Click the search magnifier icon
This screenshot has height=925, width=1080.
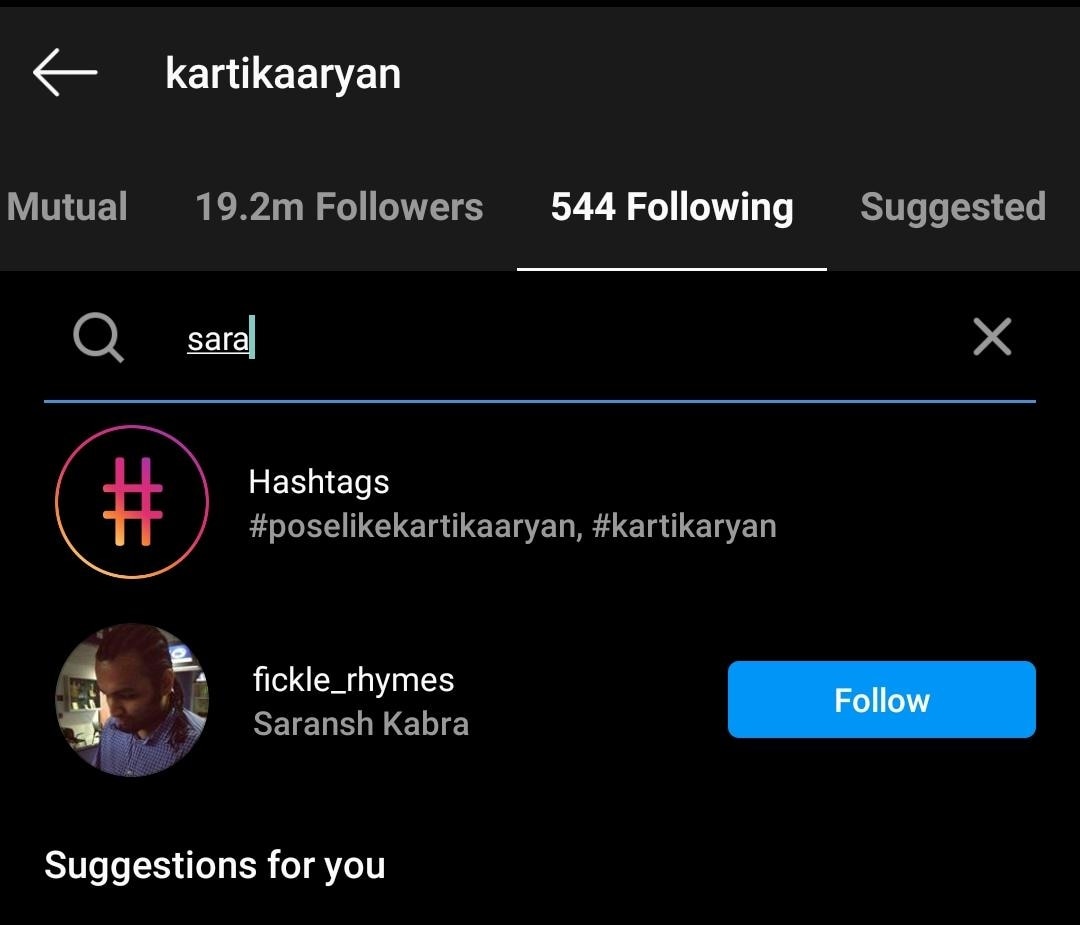click(98, 338)
